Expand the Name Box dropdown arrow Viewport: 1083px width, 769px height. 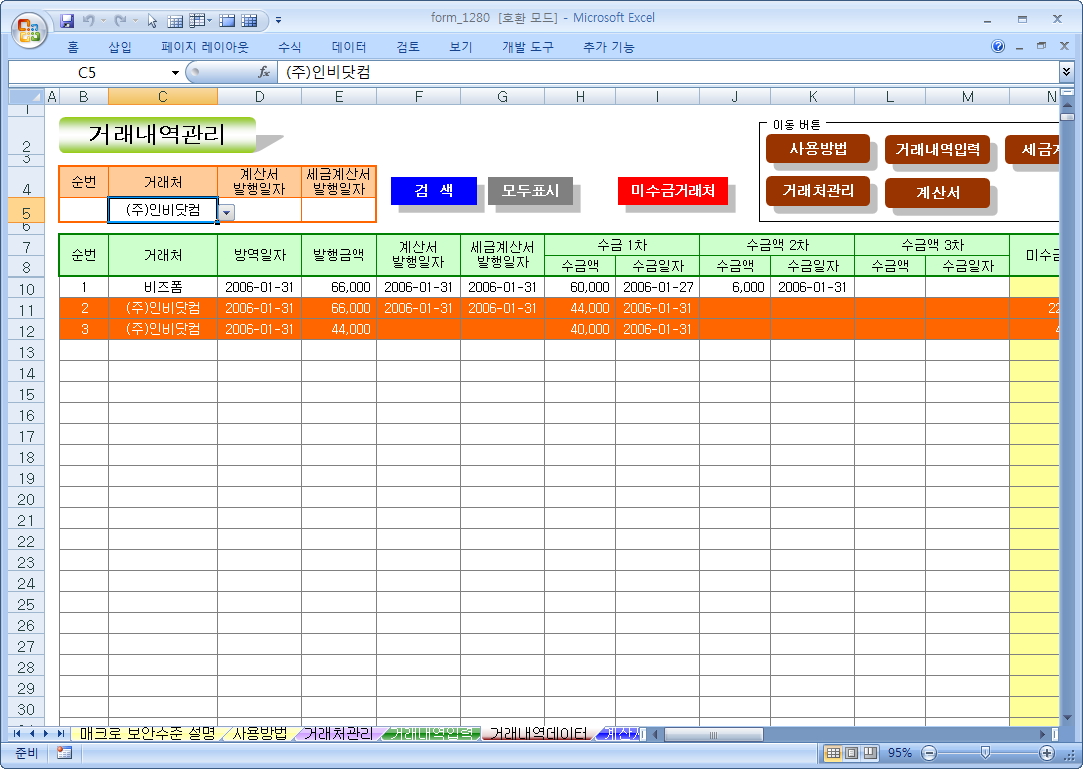tap(175, 73)
